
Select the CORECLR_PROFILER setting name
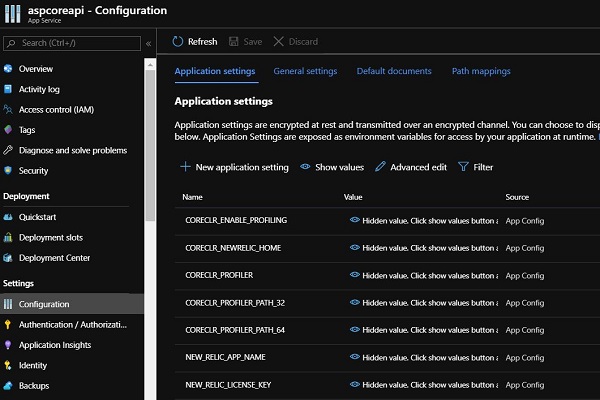point(219,275)
